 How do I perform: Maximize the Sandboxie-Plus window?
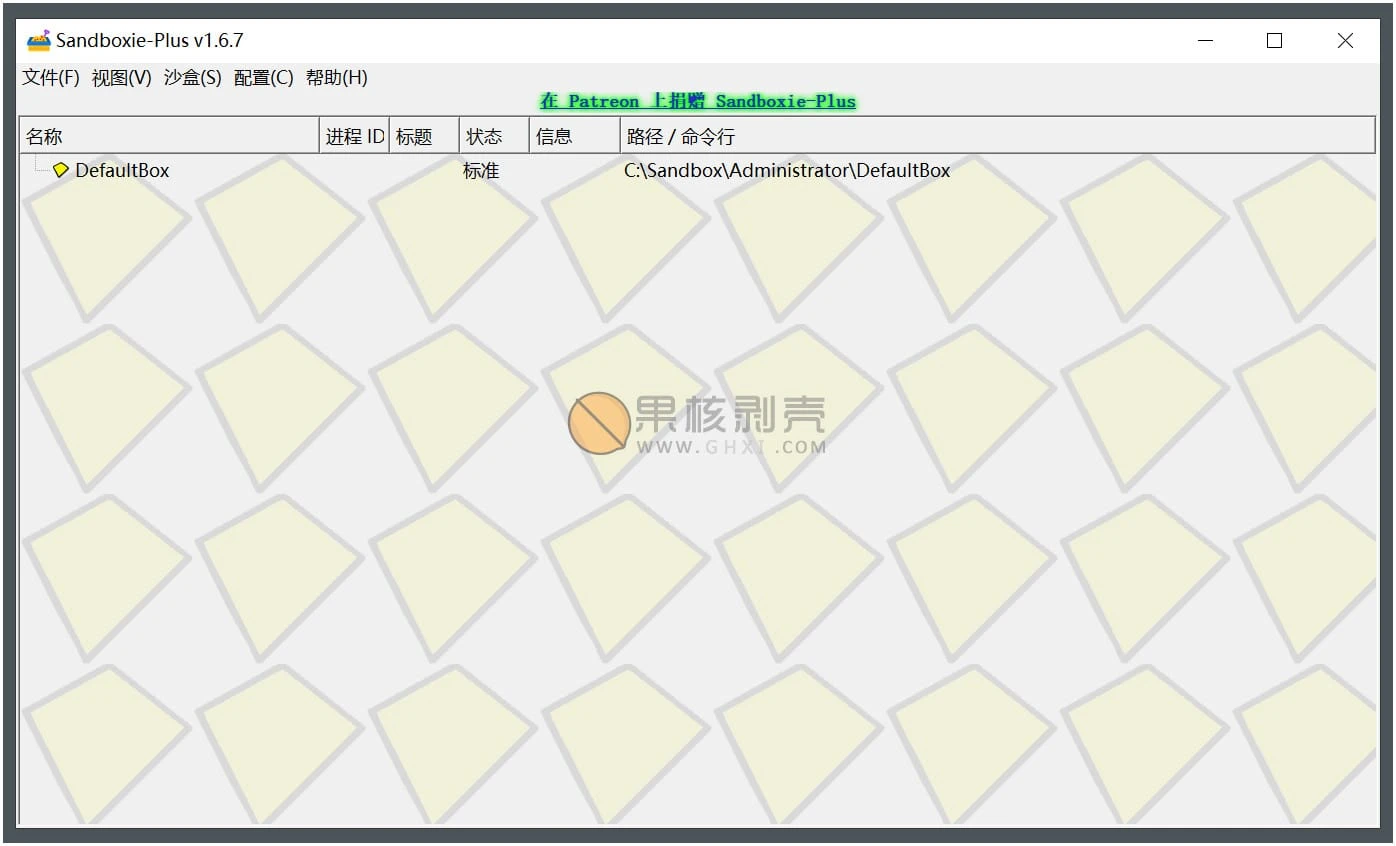[1274, 41]
